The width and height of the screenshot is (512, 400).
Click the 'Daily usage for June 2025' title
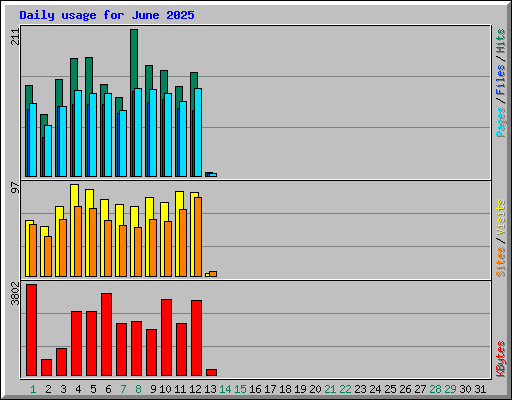point(107,15)
